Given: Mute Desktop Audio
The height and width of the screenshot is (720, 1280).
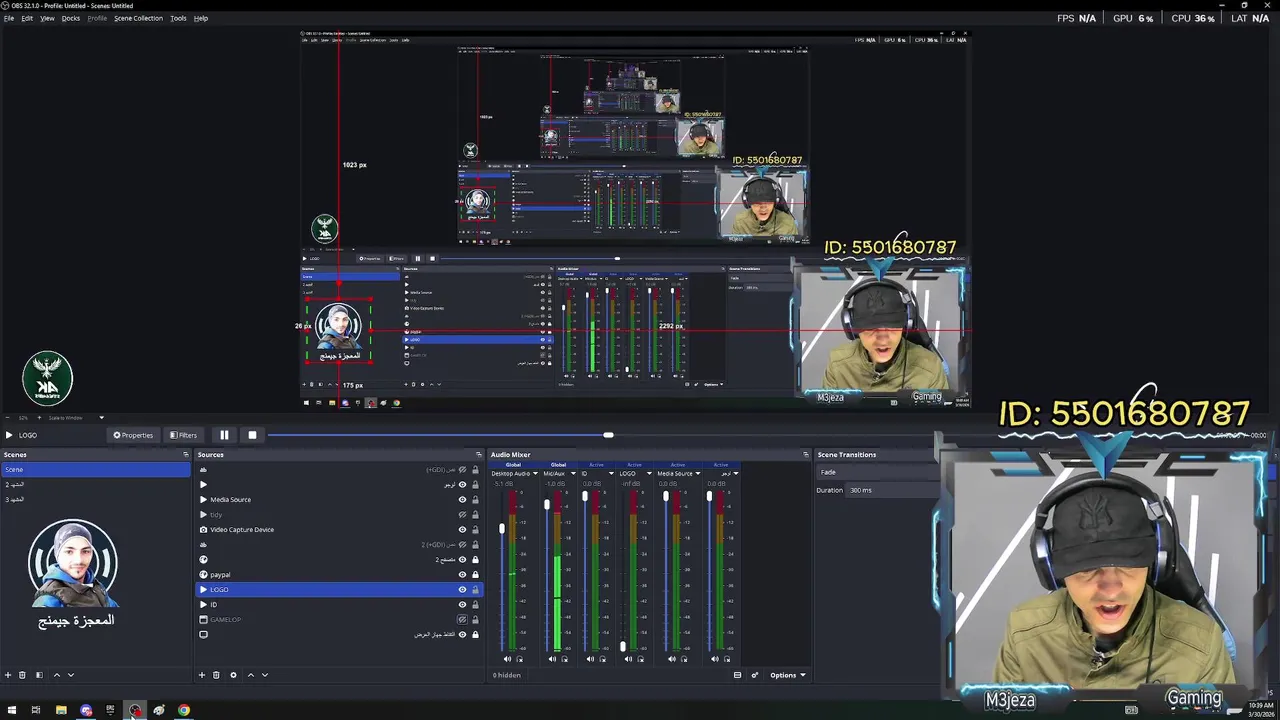Looking at the screenshot, I should coord(507,659).
